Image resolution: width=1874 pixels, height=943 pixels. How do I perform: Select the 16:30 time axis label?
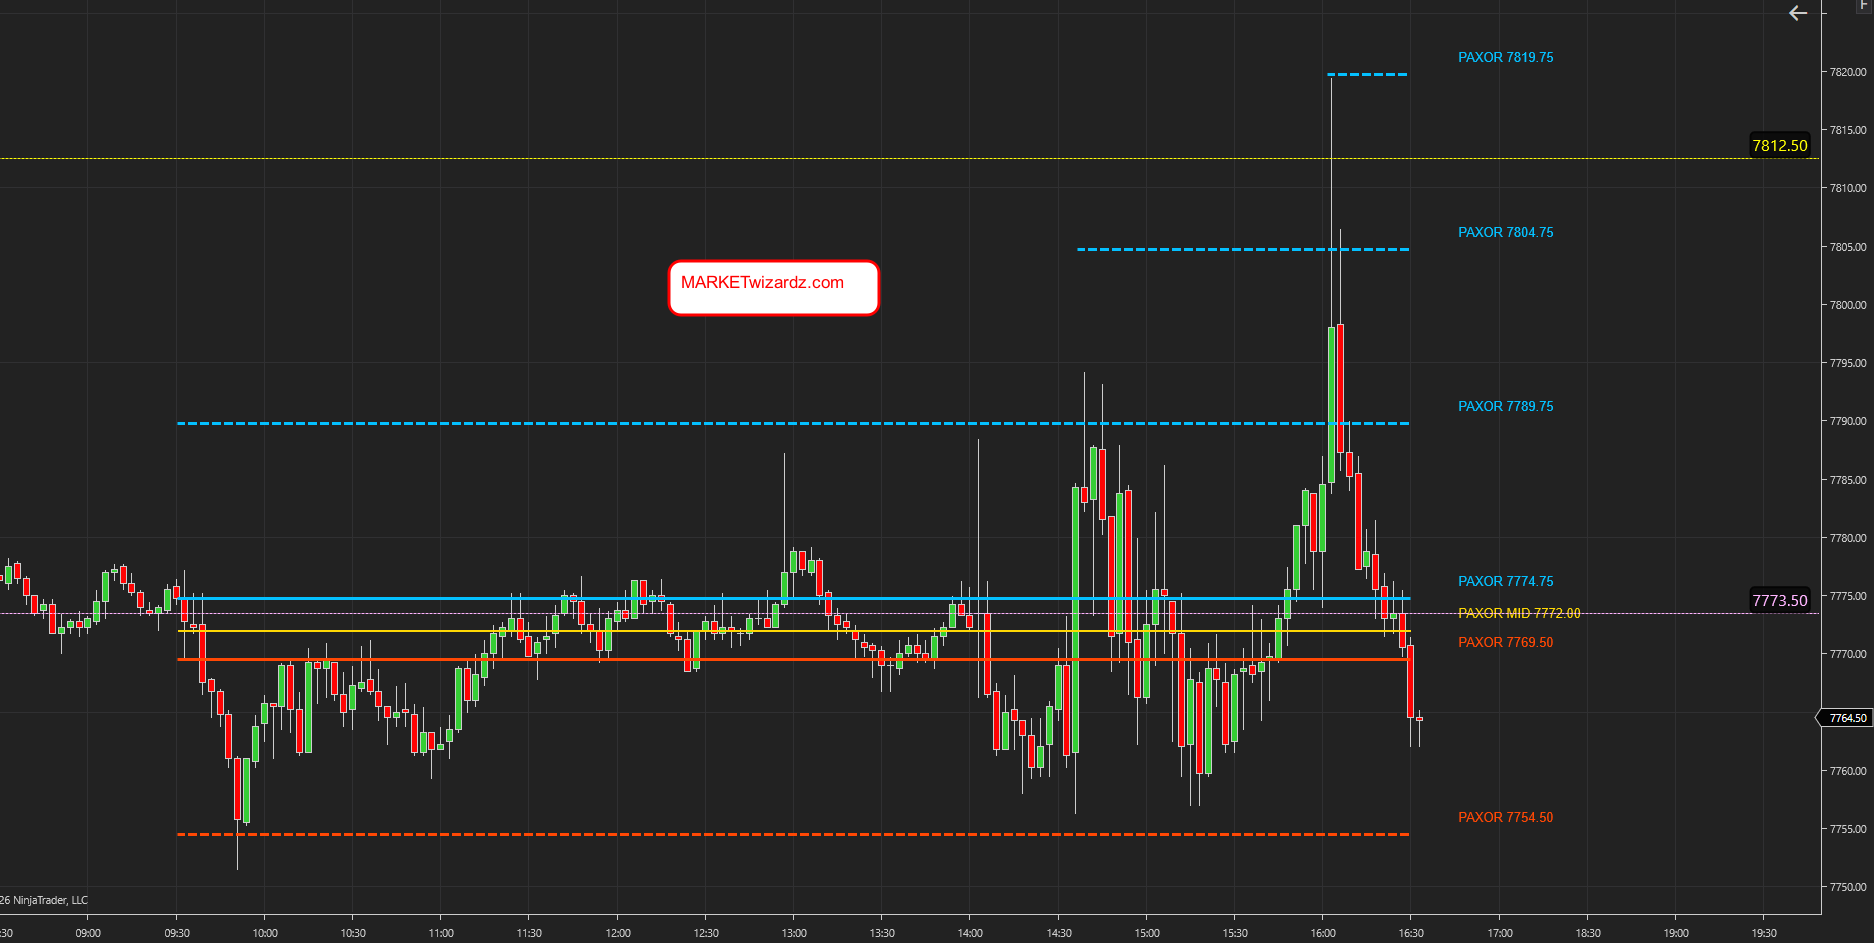click(x=1411, y=933)
